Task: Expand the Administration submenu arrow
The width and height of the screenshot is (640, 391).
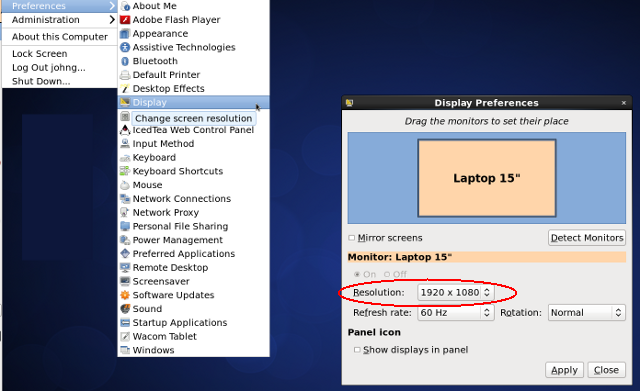Action: pyautogui.click(x=112, y=20)
